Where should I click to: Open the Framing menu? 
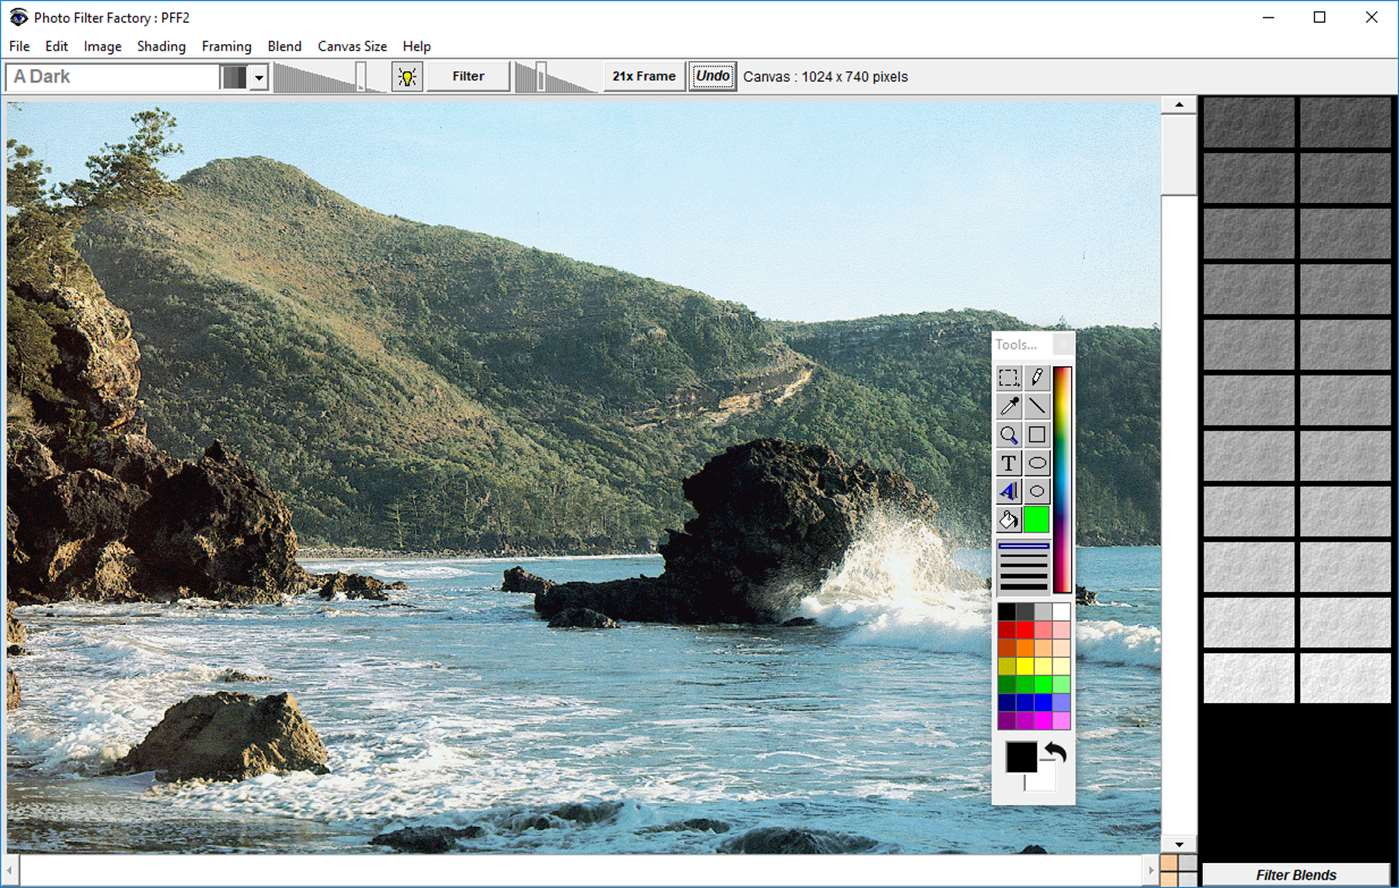(226, 46)
